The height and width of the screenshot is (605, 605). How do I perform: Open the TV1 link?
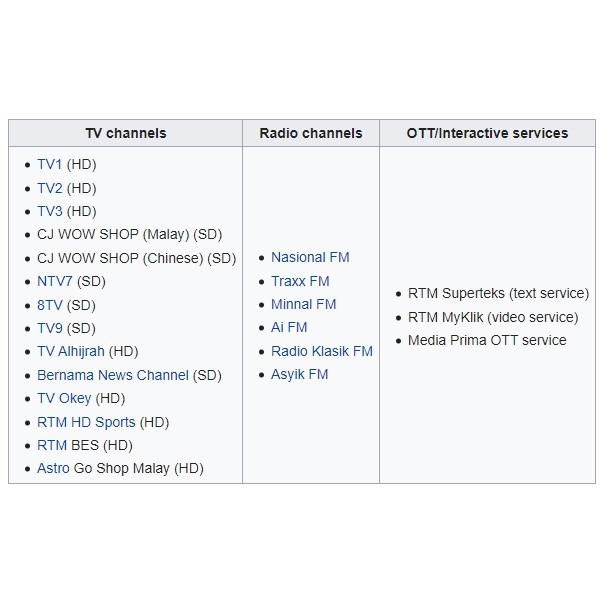tap(49, 164)
